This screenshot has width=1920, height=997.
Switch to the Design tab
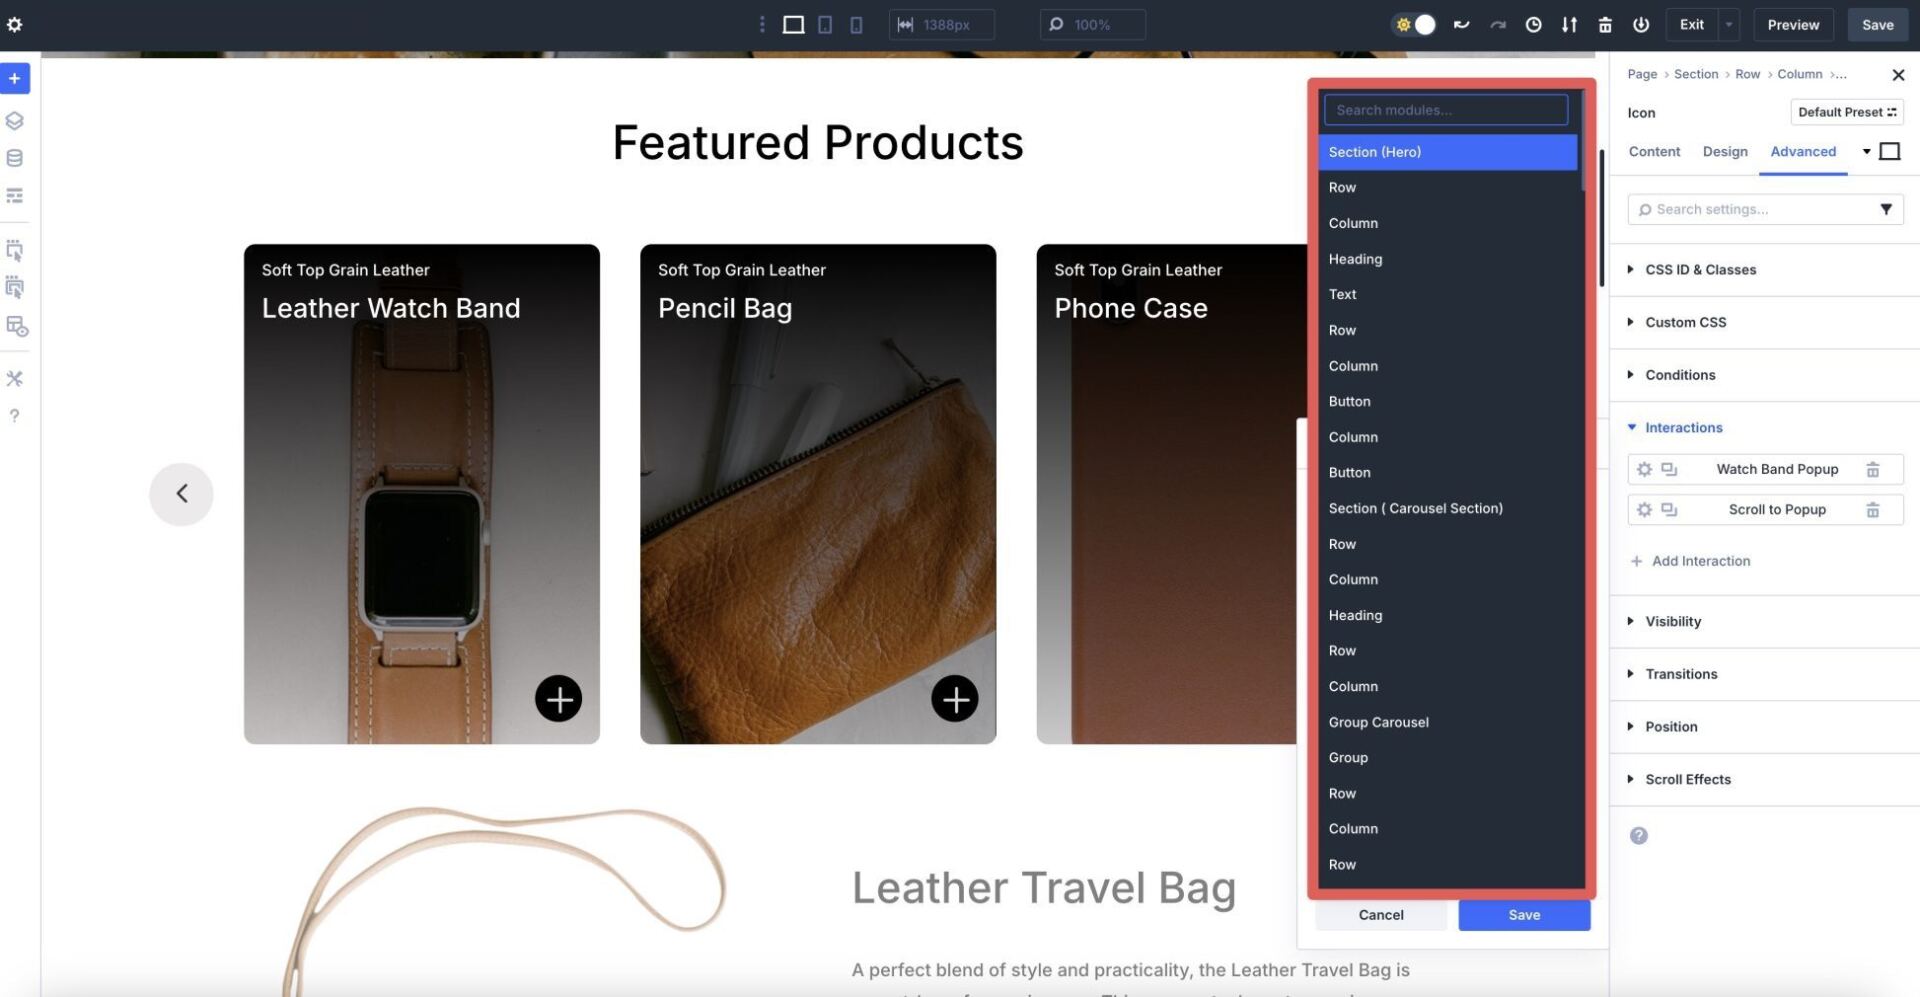pos(1725,151)
